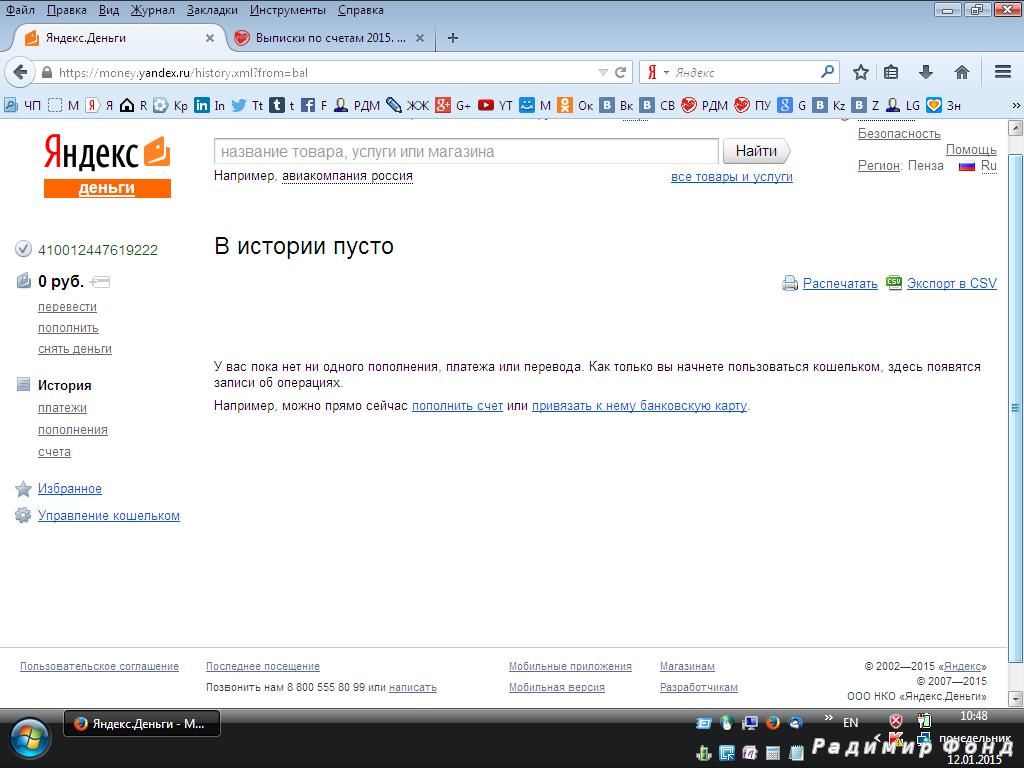
Task: Open the EN language indicator in the taskbar
Action: click(850, 722)
